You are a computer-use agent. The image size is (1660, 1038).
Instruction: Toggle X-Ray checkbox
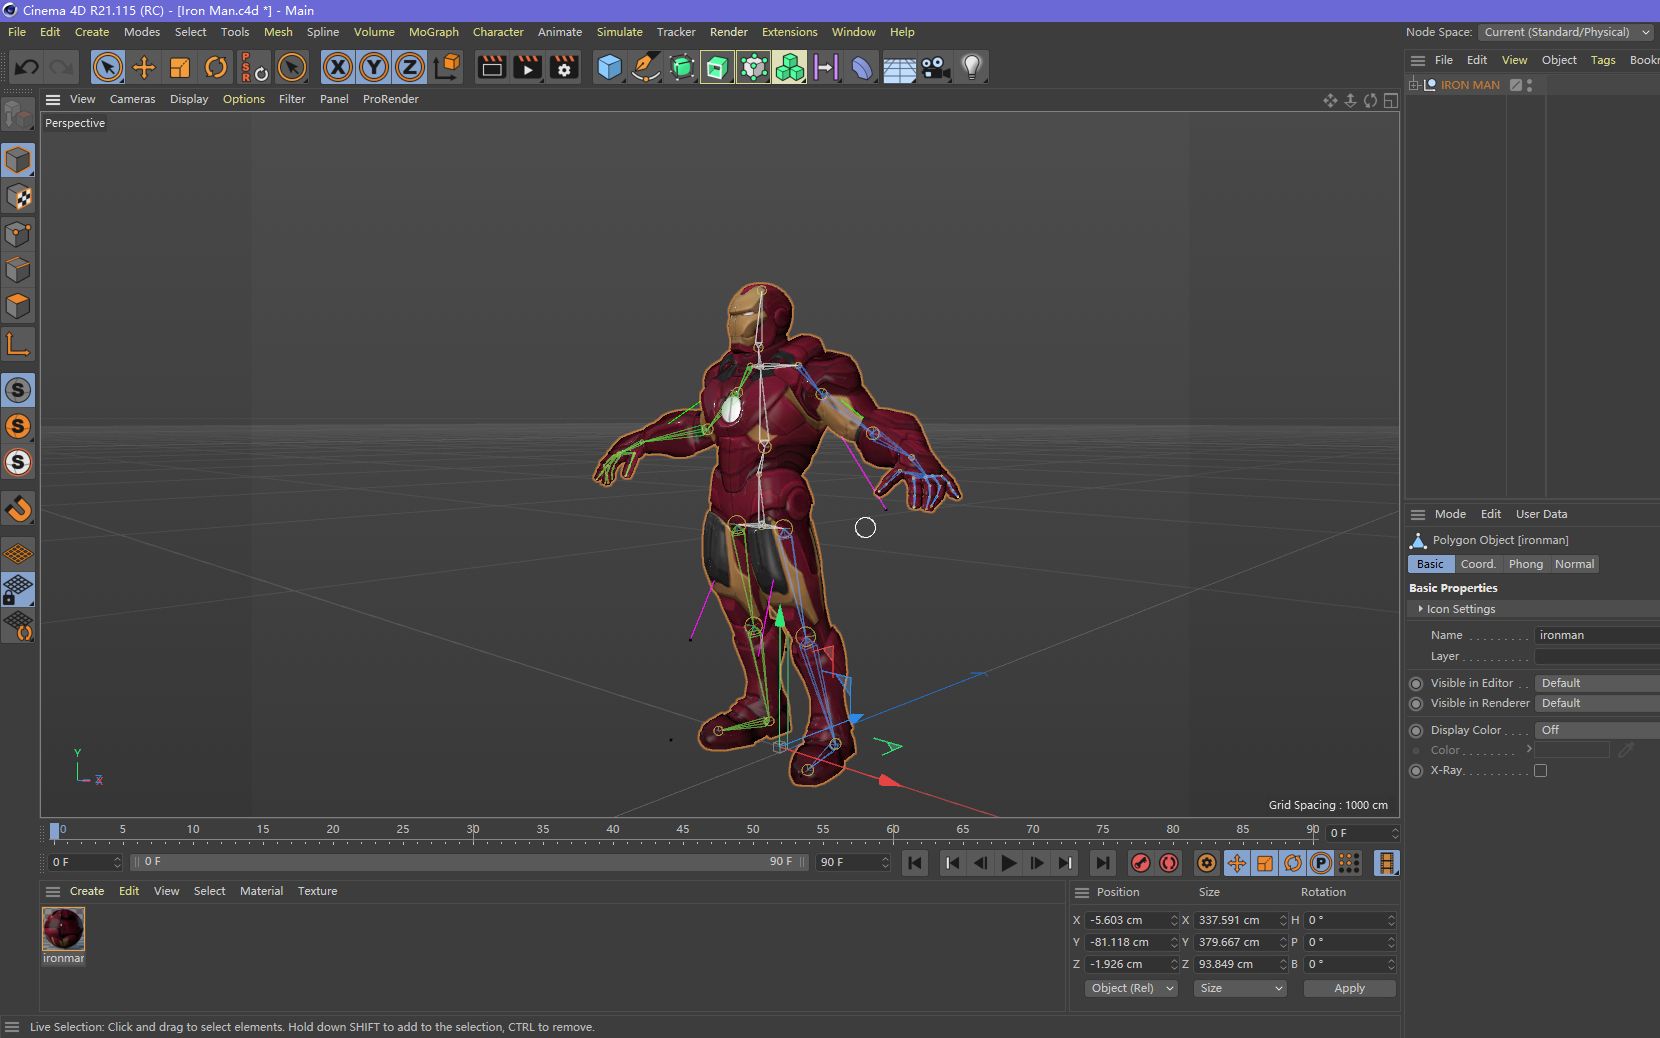(1540, 770)
